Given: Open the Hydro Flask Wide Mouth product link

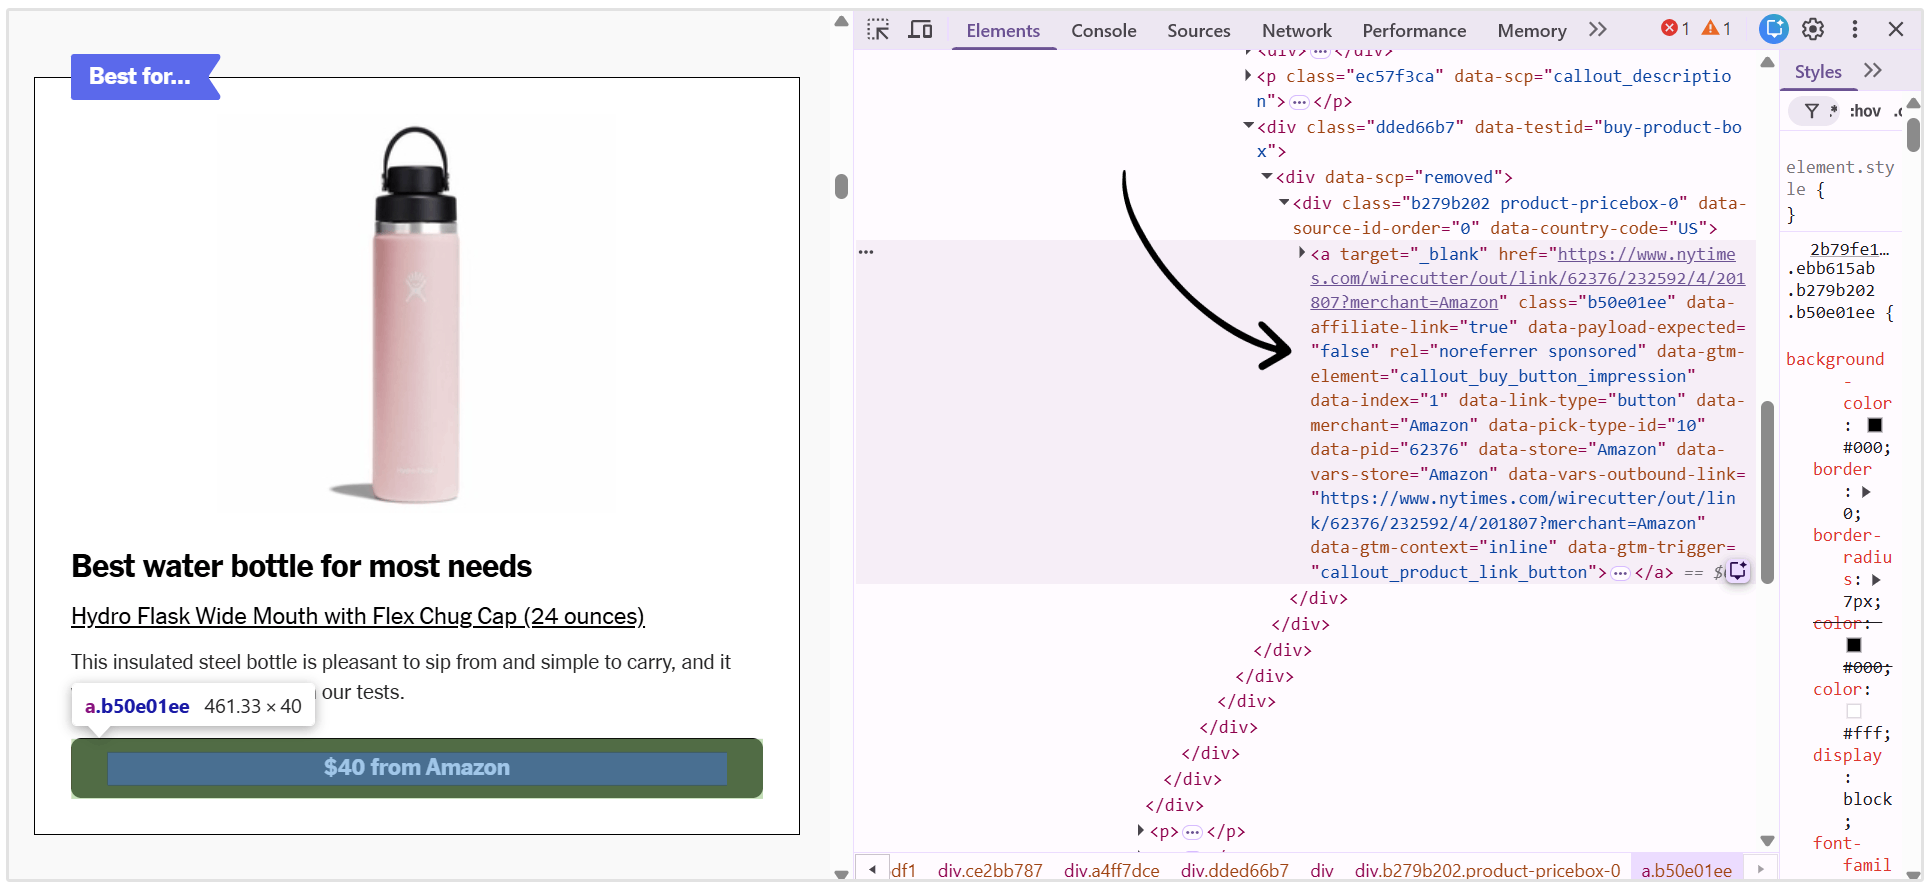Looking at the screenshot, I should (x=358, y=616).
